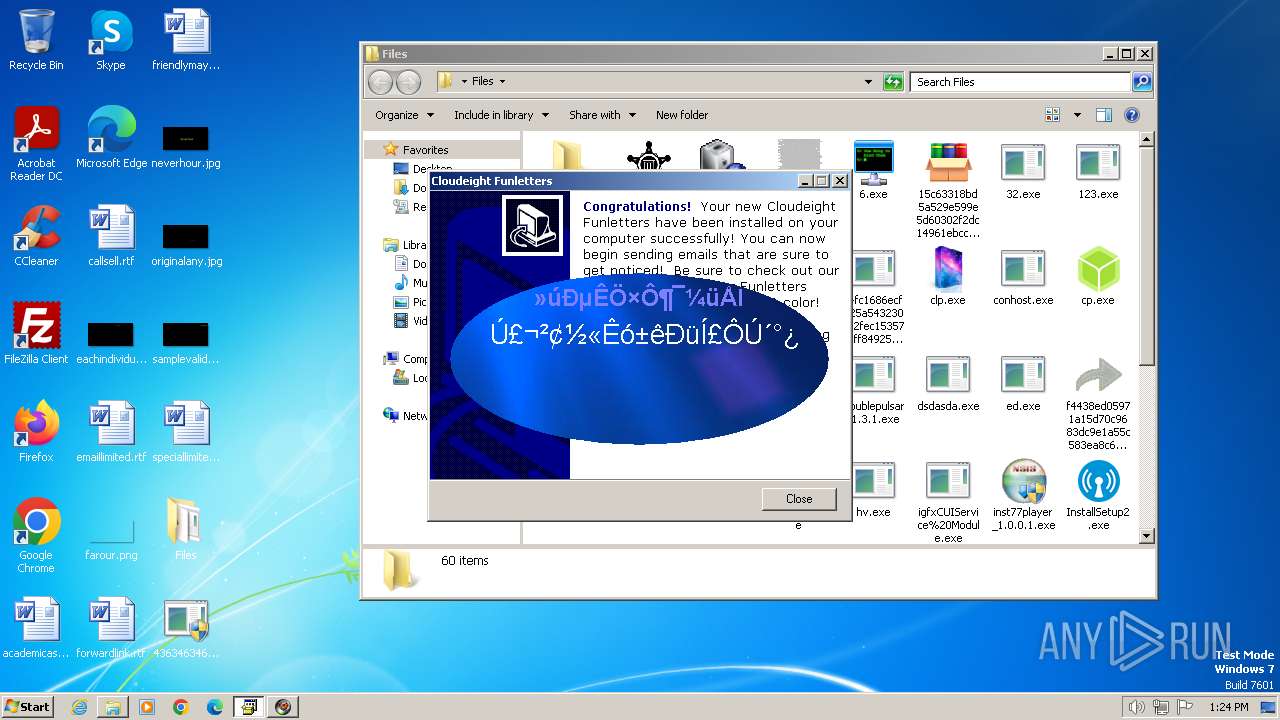Select speciallimite document on desktop

[186, 432]
